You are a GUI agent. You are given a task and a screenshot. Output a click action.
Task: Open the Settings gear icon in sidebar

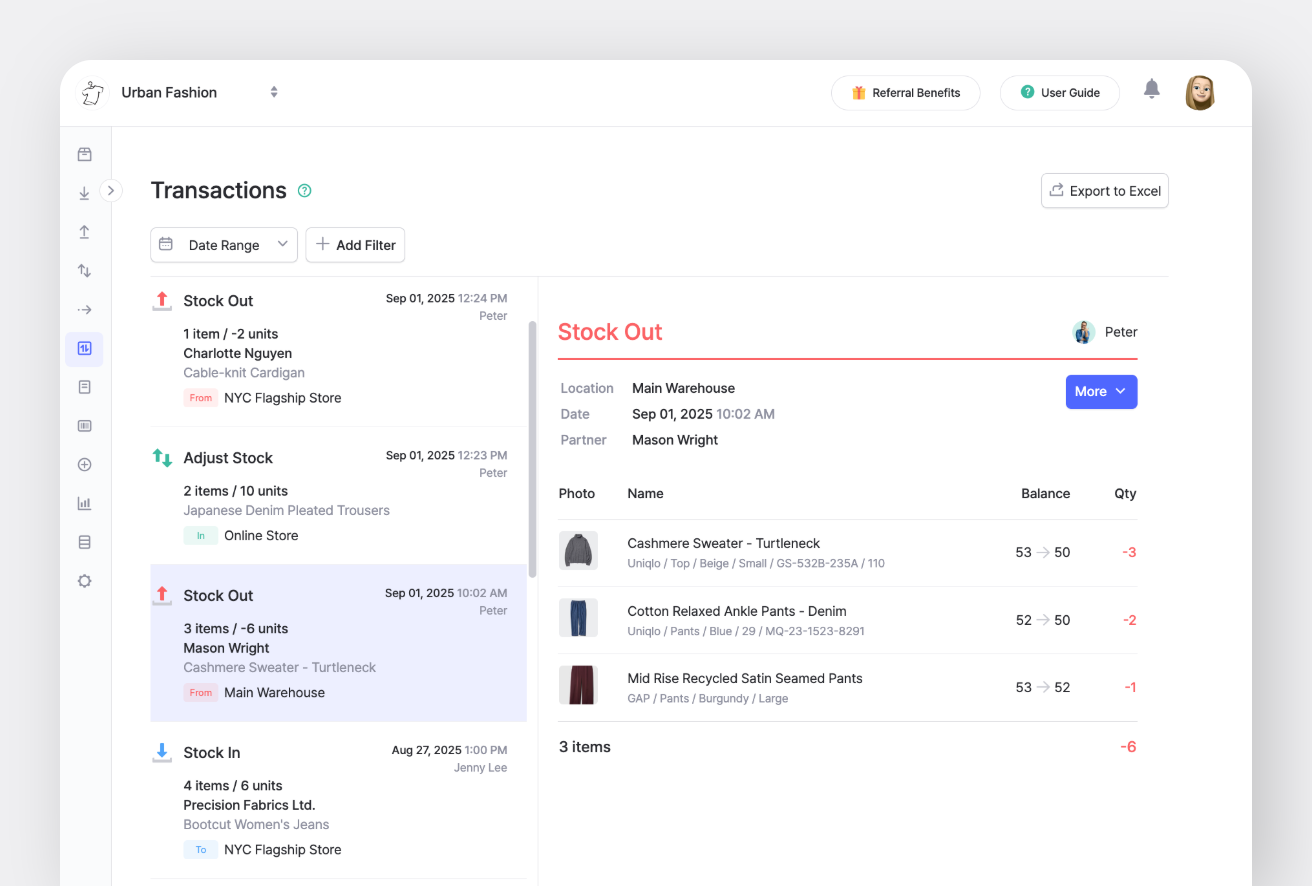point(84,580)
